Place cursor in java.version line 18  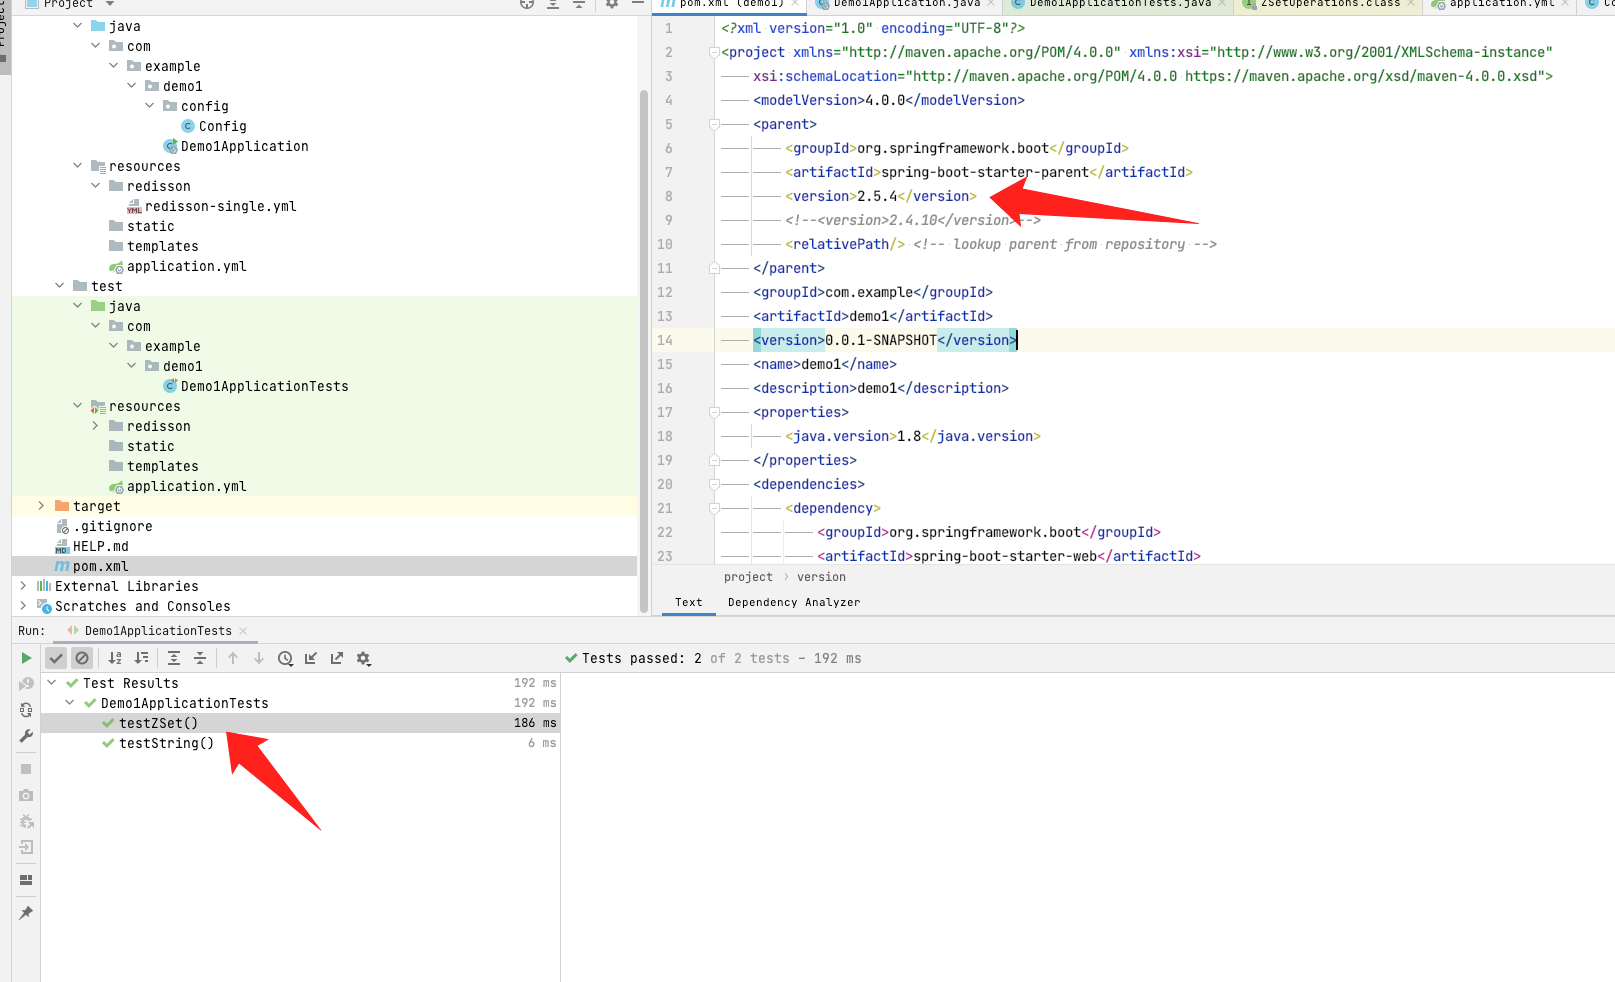tap(912, 436)
